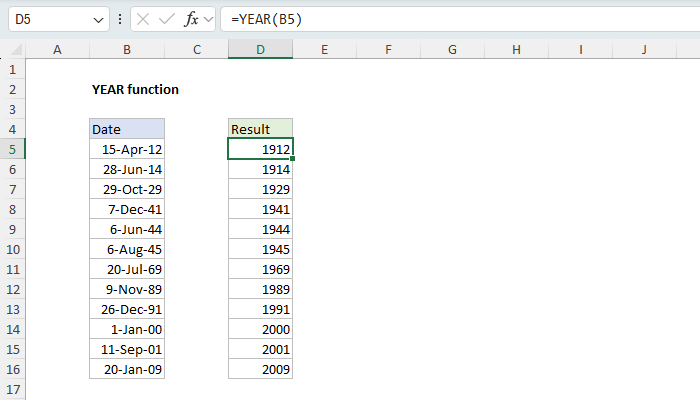Viewport: 700px width, 400px height.
Task: Select row 4 header
Action: click(12, 129)
